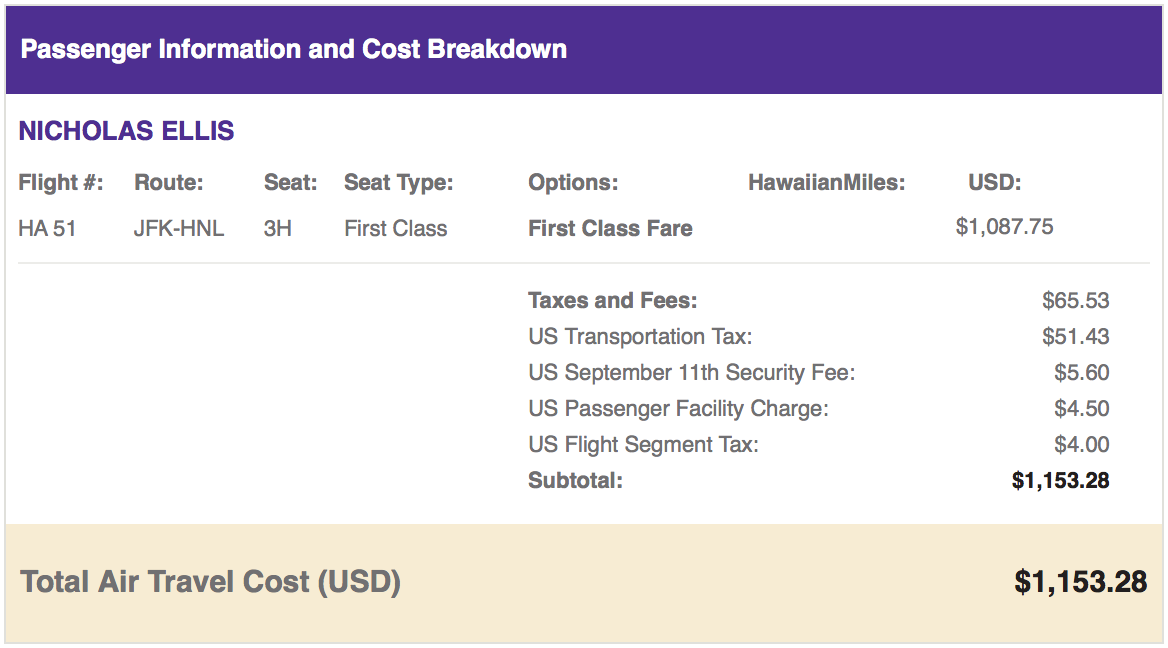Click flight number HA 51
The height and width of the screenshot is (648, 1168).
[47, 228]
